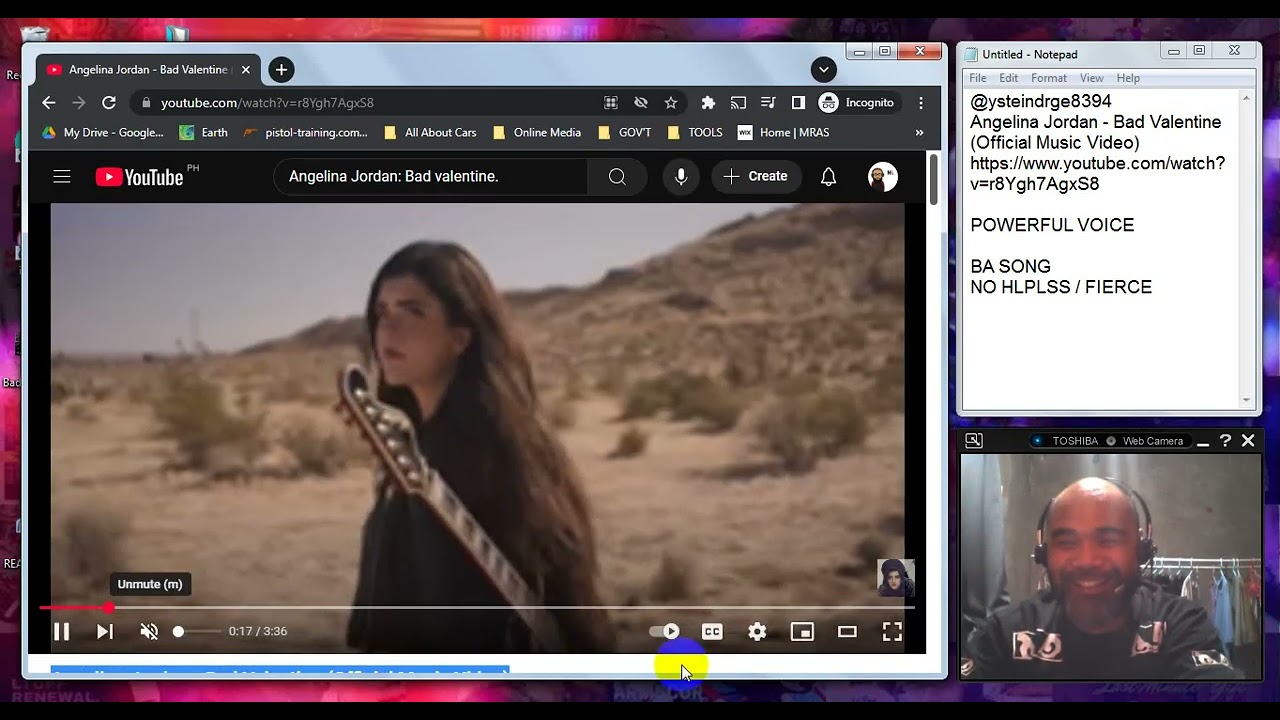Bookmark this page with the star icon
1280x720 pixels.
(671, 102)
